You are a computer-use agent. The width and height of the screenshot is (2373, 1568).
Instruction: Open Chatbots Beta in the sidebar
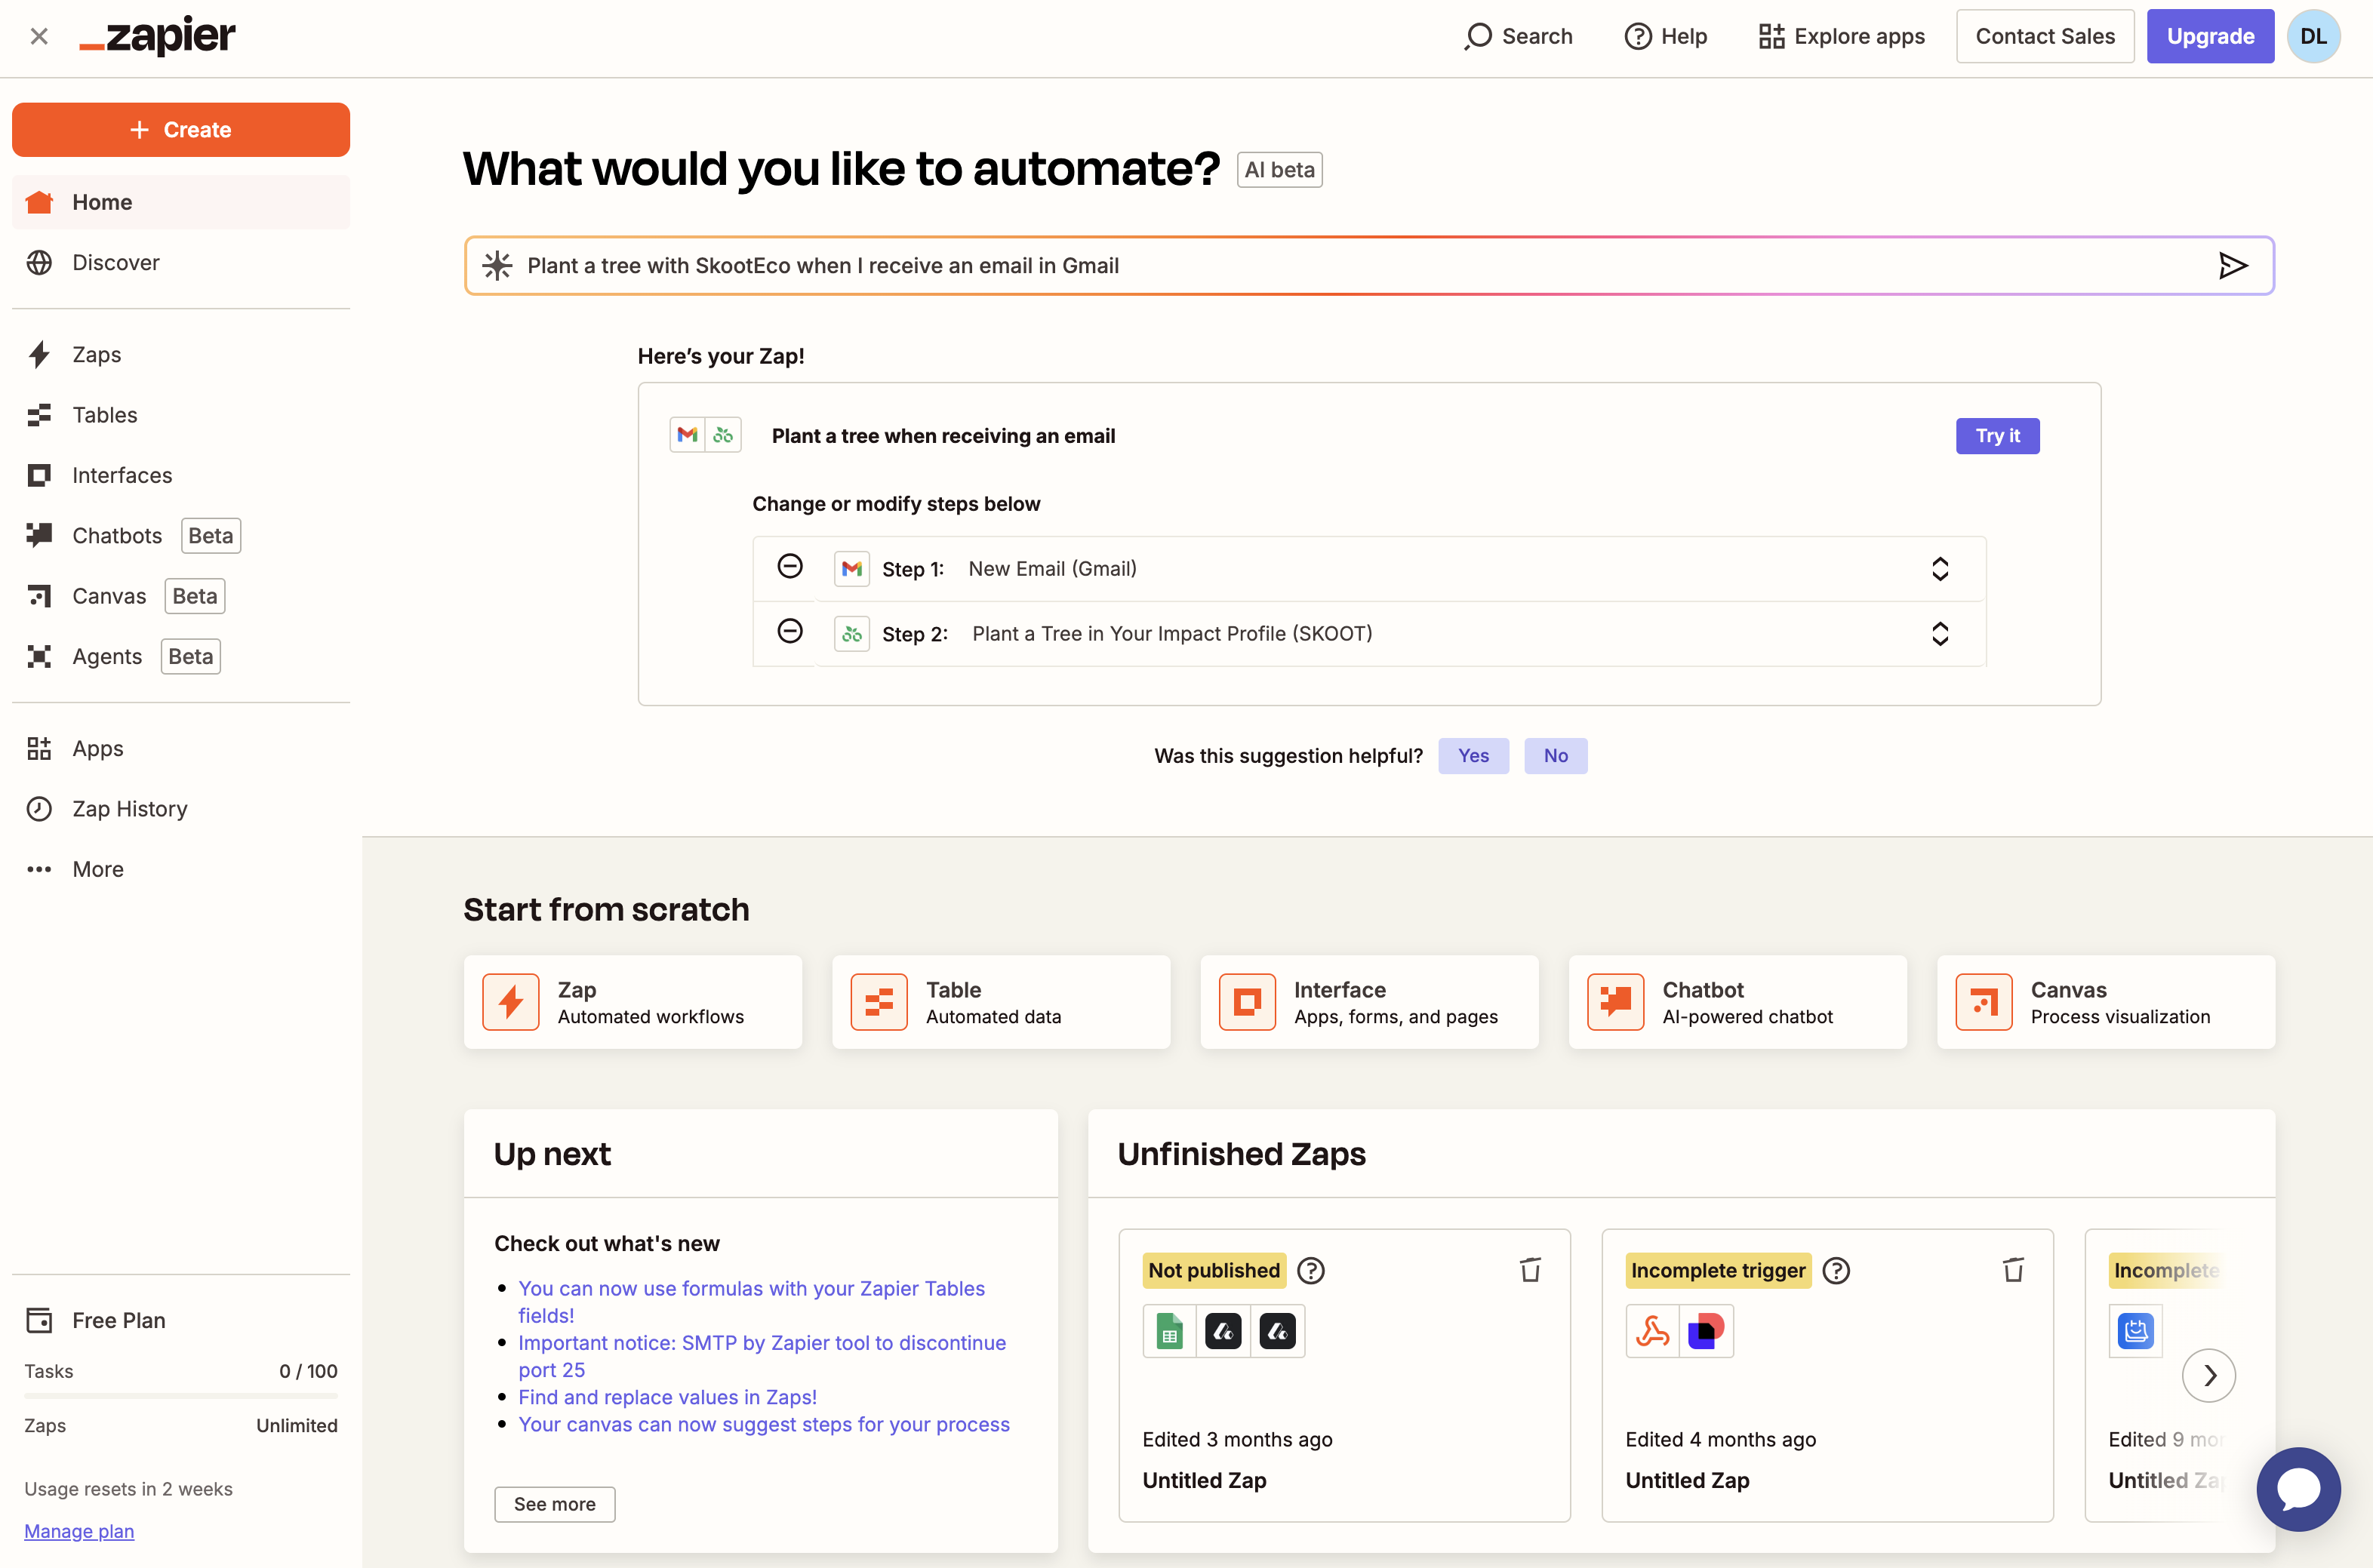click(x=181, y=535)
